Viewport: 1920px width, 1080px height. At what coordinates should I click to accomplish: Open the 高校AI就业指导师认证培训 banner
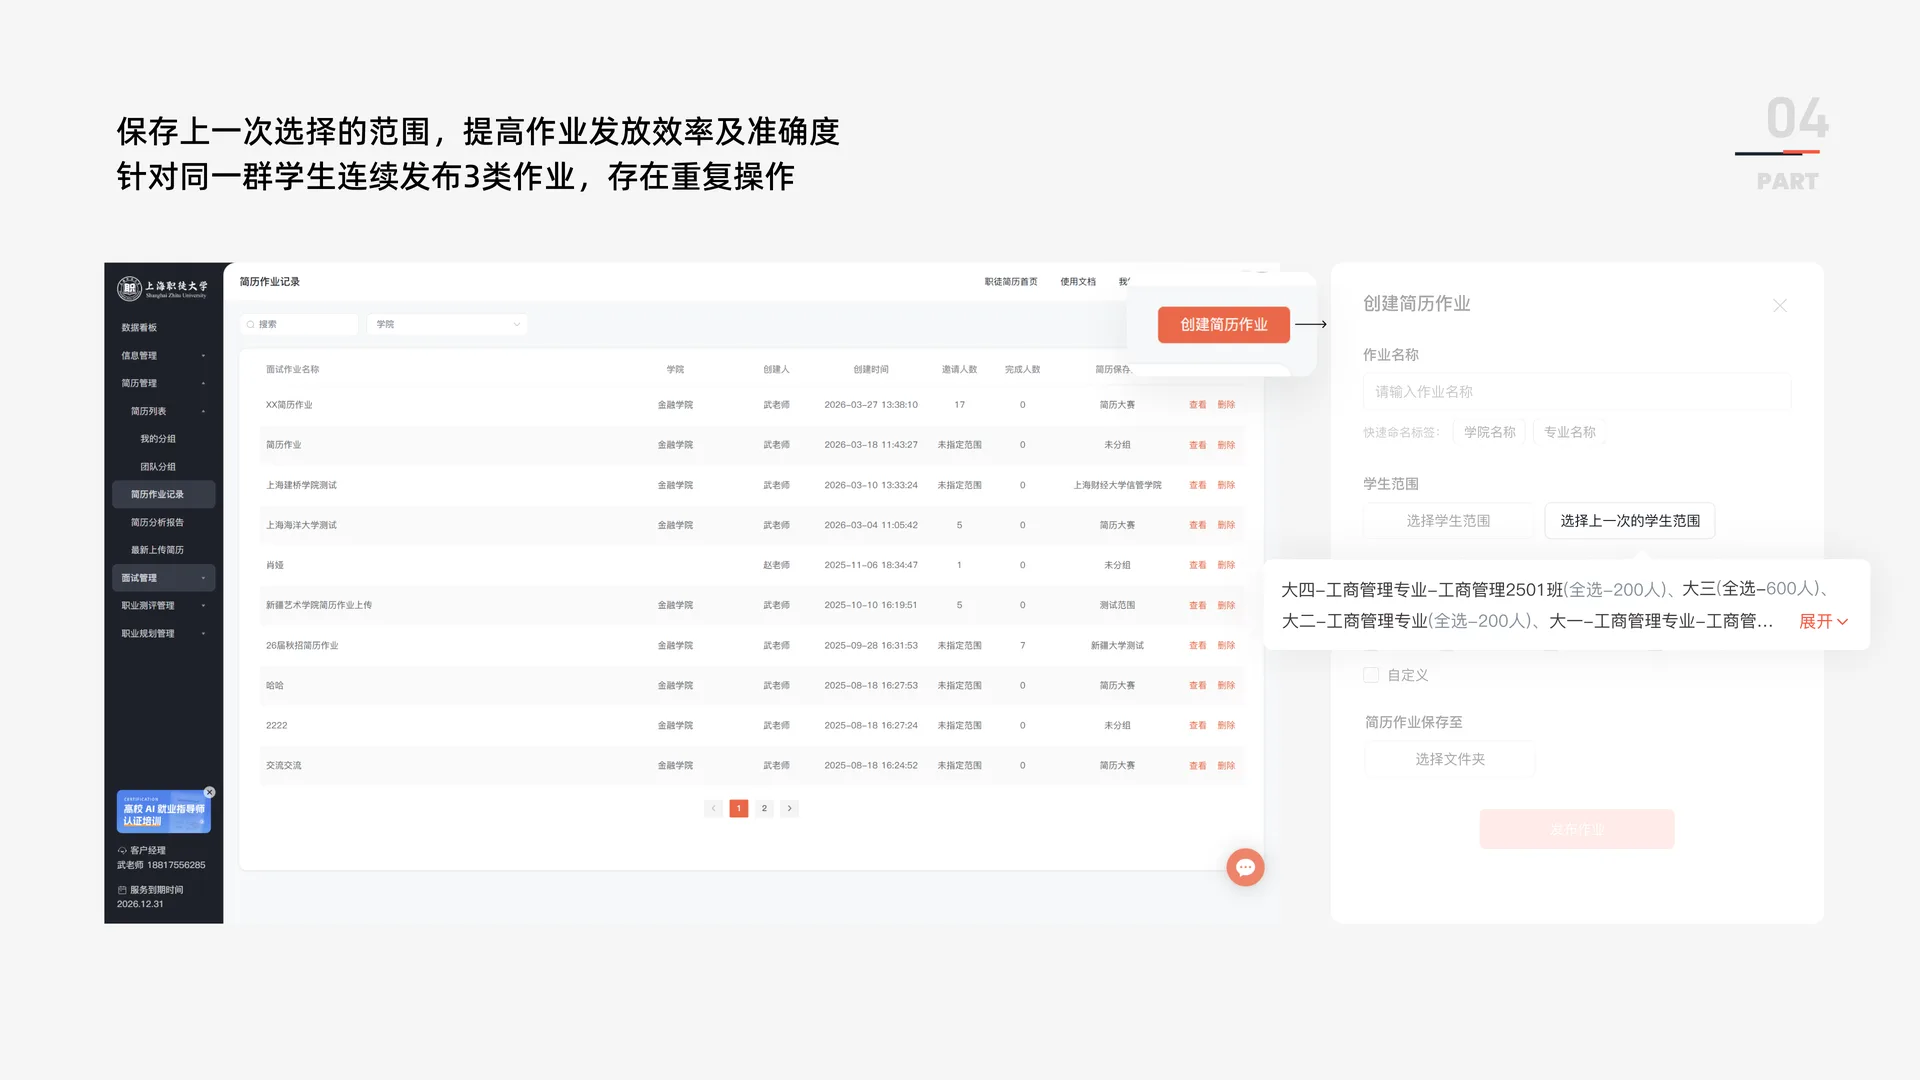tap(163, 812)
